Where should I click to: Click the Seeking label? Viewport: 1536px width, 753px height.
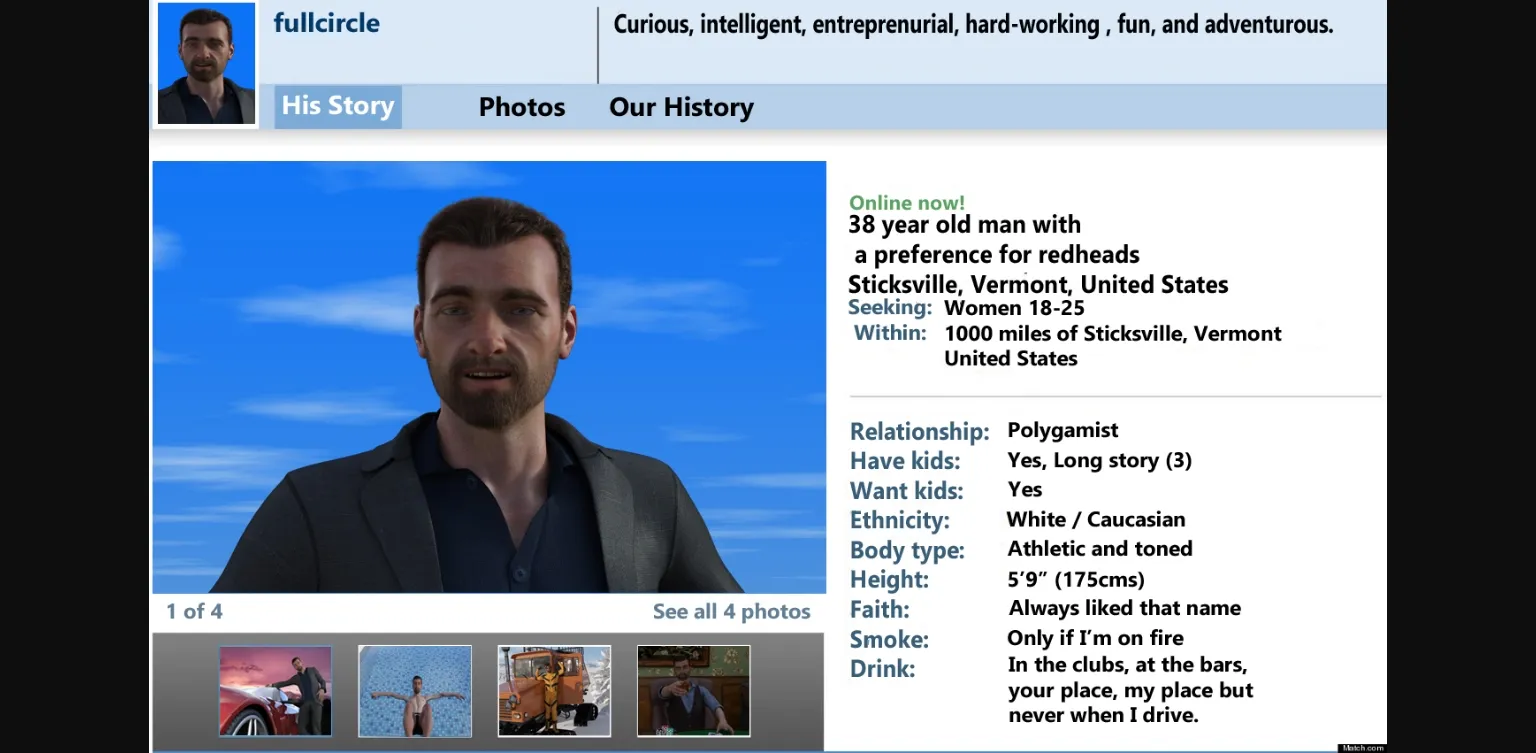(889, 308)
